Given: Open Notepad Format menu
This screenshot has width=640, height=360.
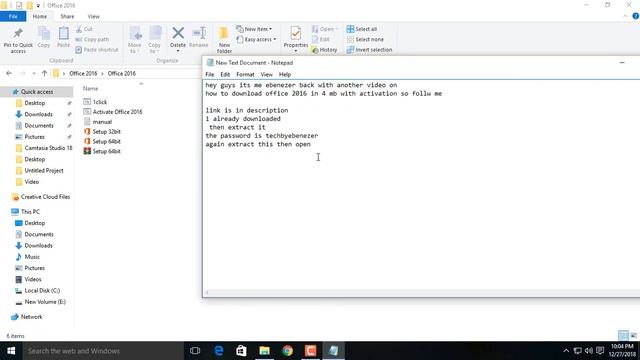Looking at the screenshot, I should (245, 75).
